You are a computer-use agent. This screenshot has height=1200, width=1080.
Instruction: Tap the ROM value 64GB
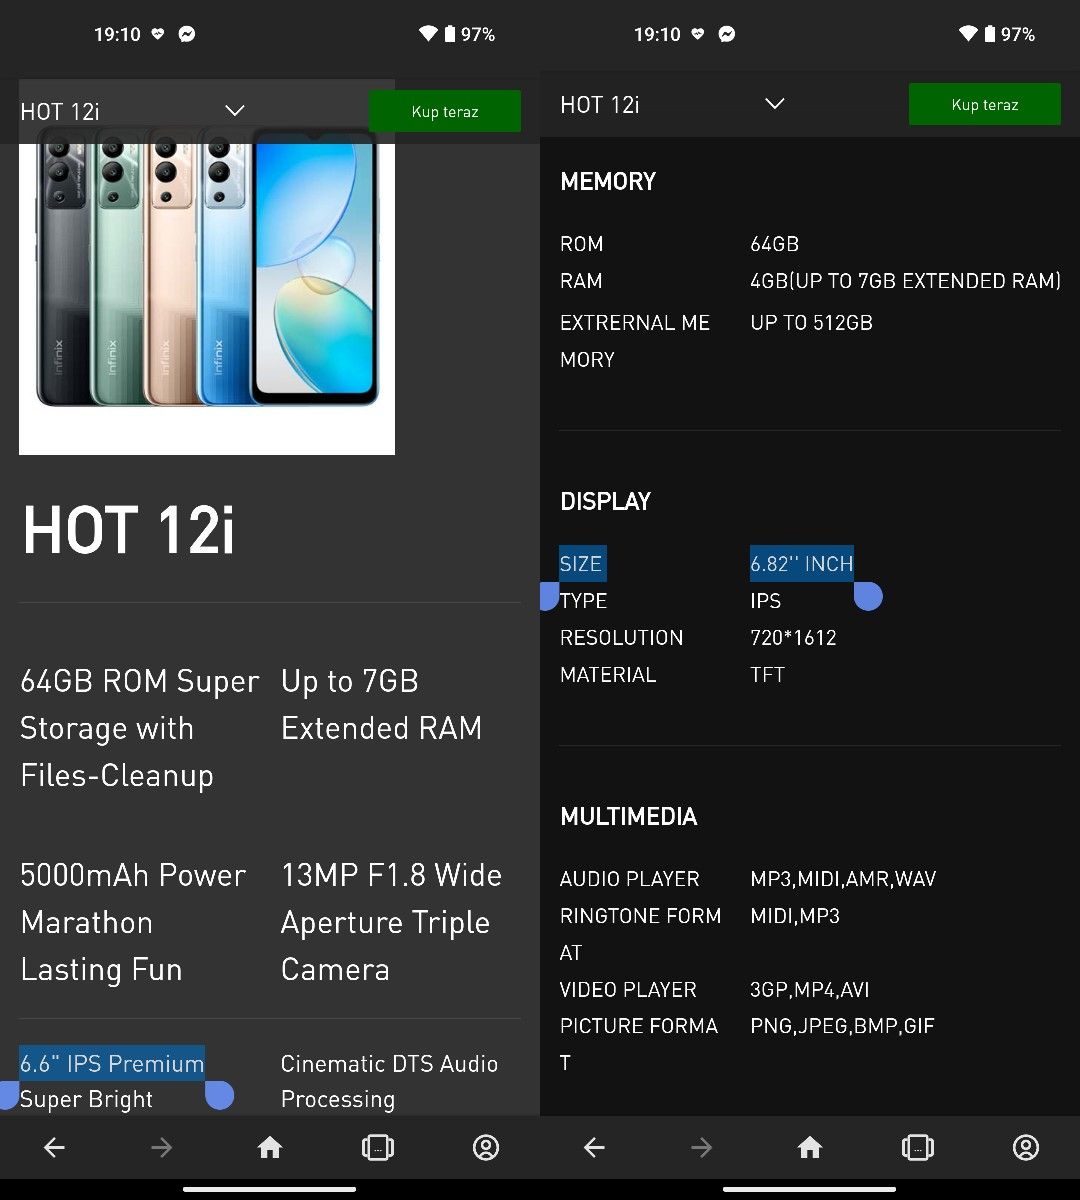click(x=774, y=244)
